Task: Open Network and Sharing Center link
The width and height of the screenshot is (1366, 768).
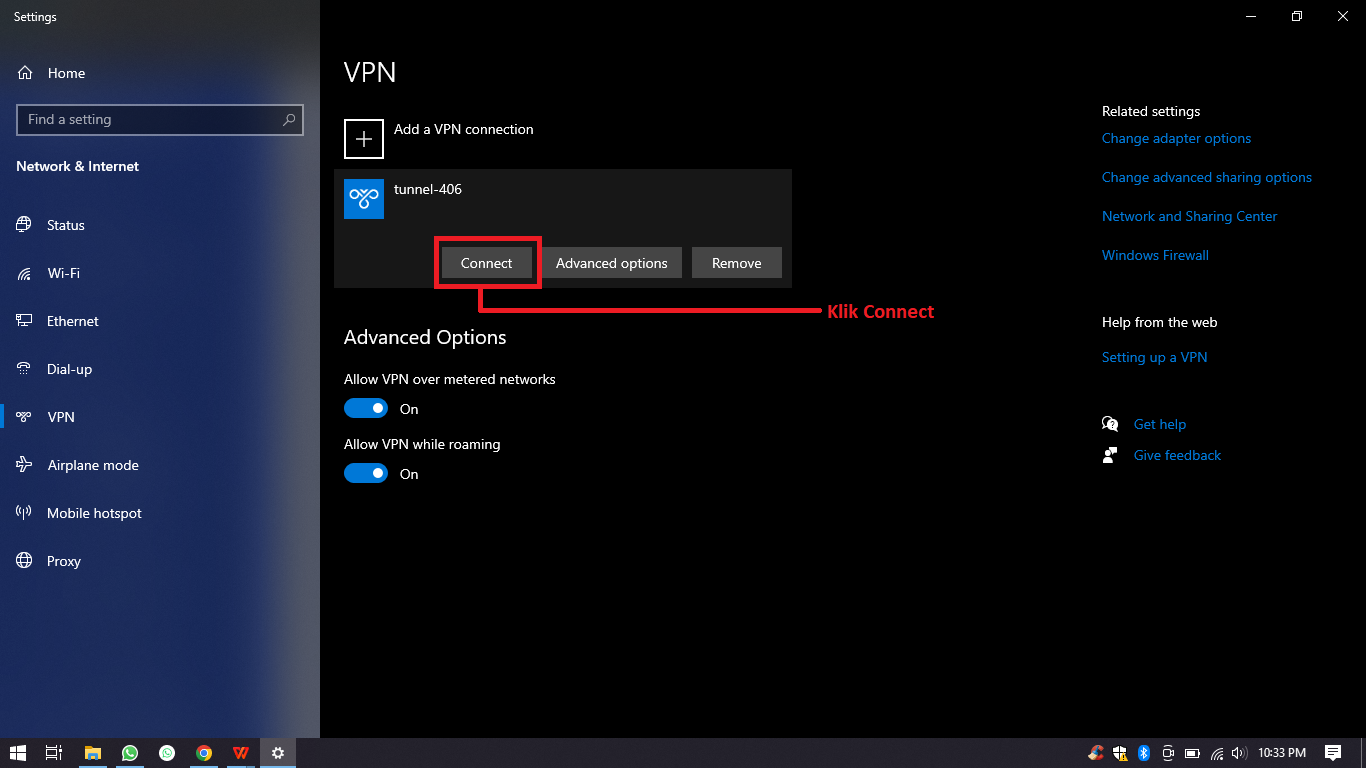Action: coord(1190,216)
